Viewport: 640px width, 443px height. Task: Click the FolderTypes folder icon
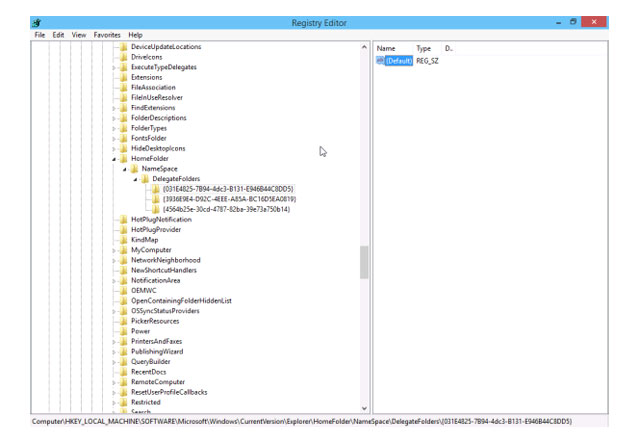124,128
